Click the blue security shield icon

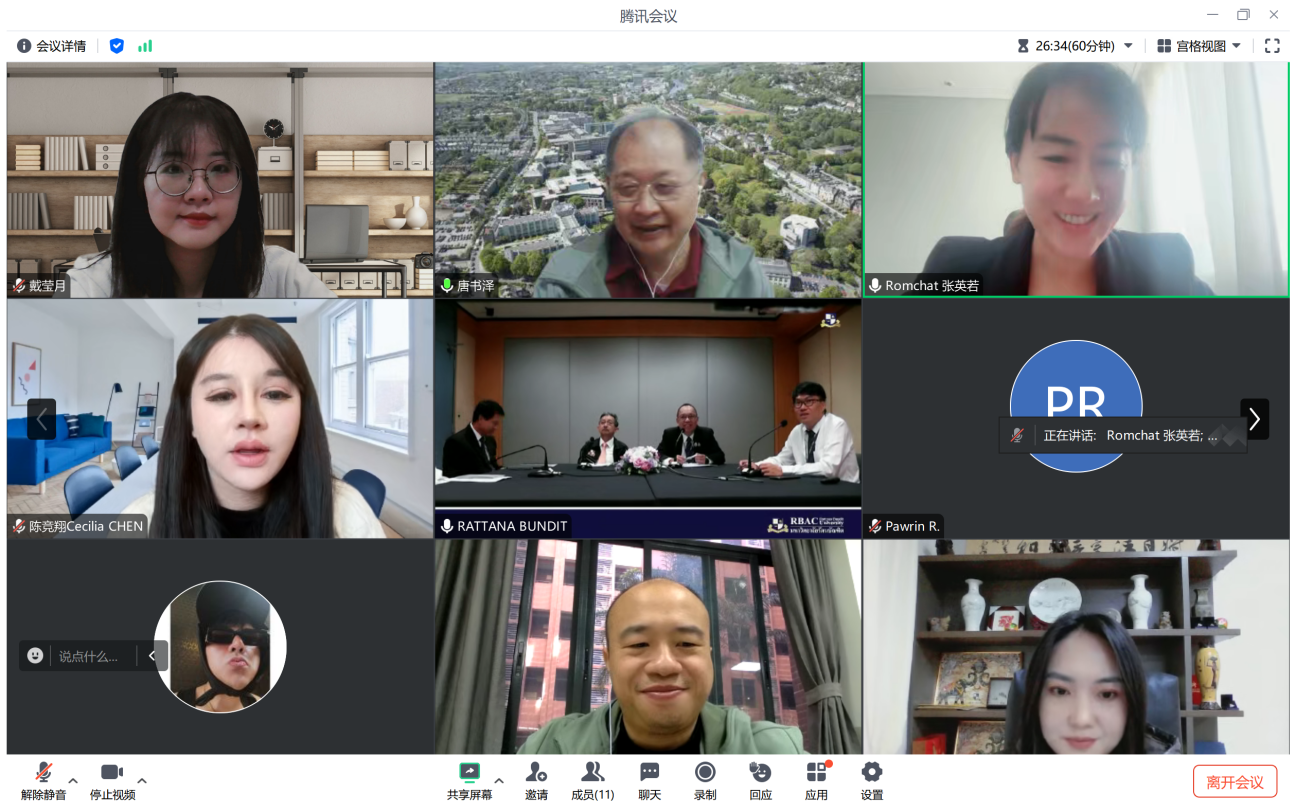pos(117,46)
